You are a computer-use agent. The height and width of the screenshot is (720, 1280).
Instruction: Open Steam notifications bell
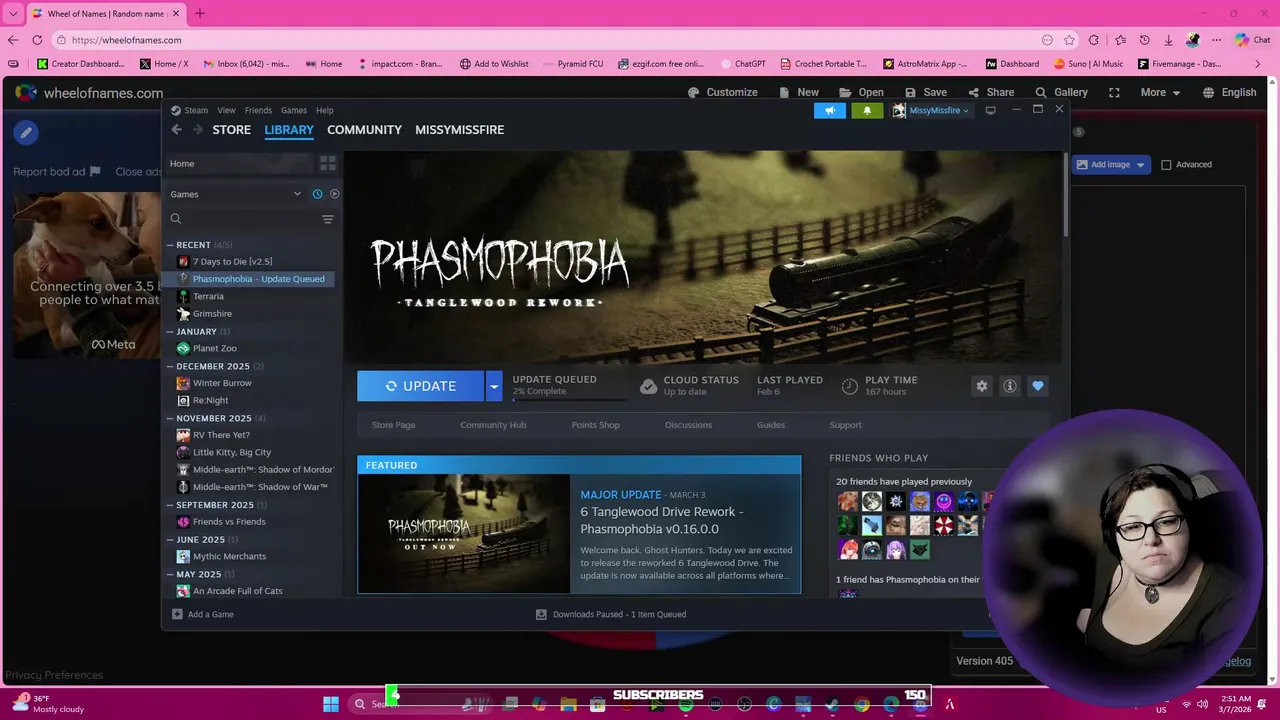867,110
